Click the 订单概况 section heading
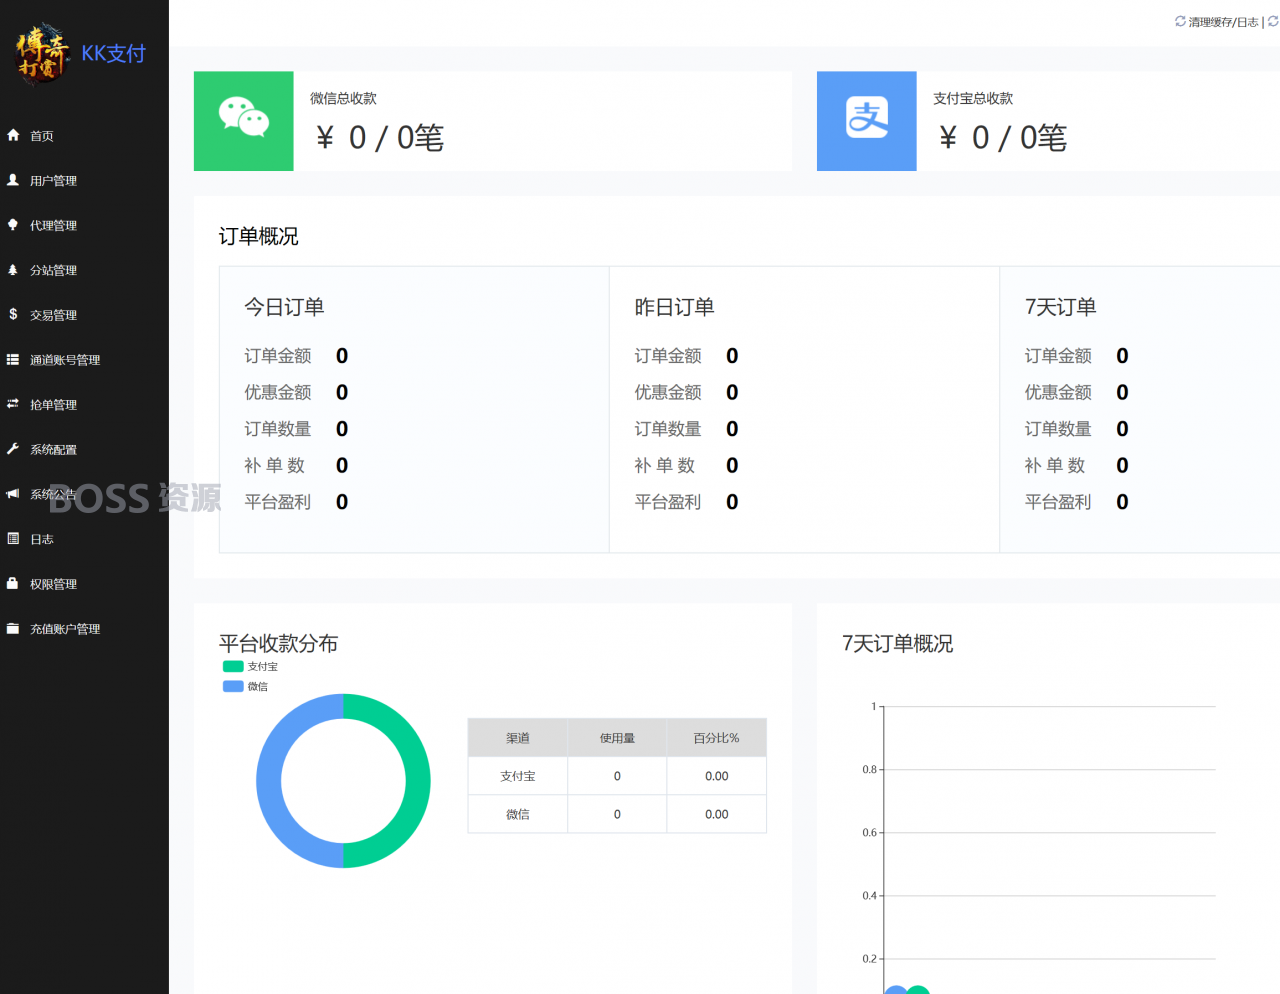 259,236
